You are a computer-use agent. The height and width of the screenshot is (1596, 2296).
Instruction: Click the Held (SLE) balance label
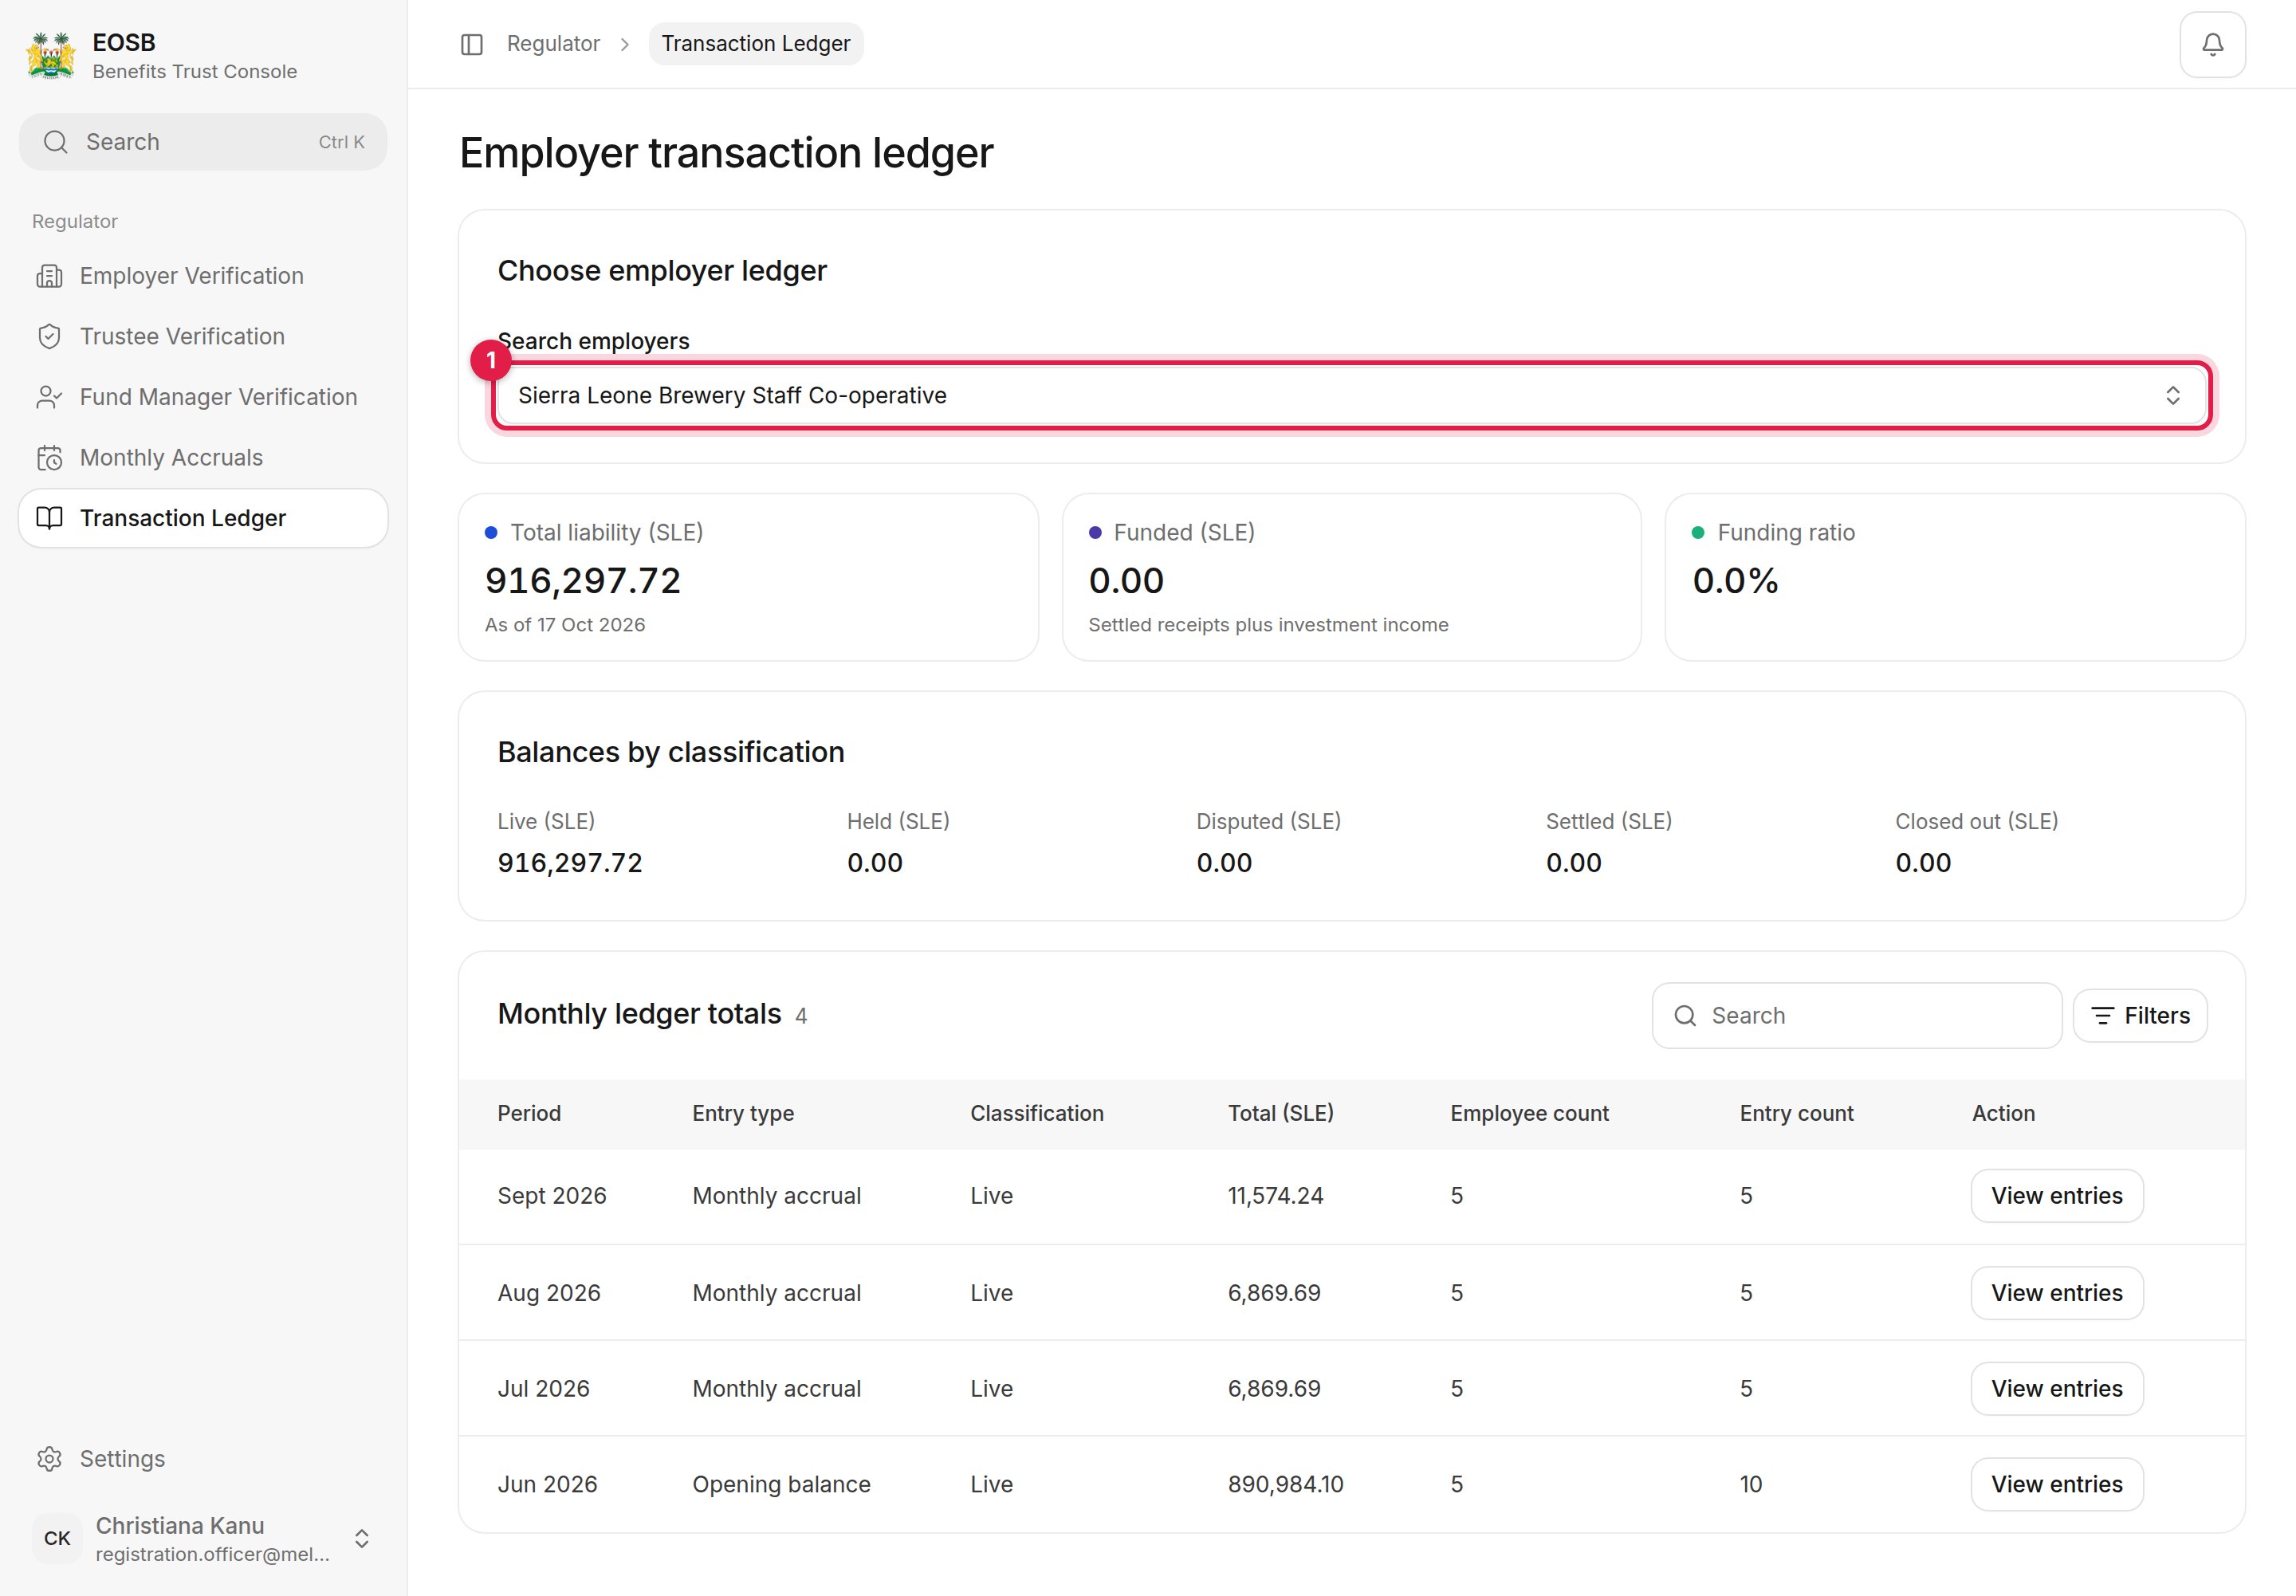pyautogui.click(x=898, y=822)
